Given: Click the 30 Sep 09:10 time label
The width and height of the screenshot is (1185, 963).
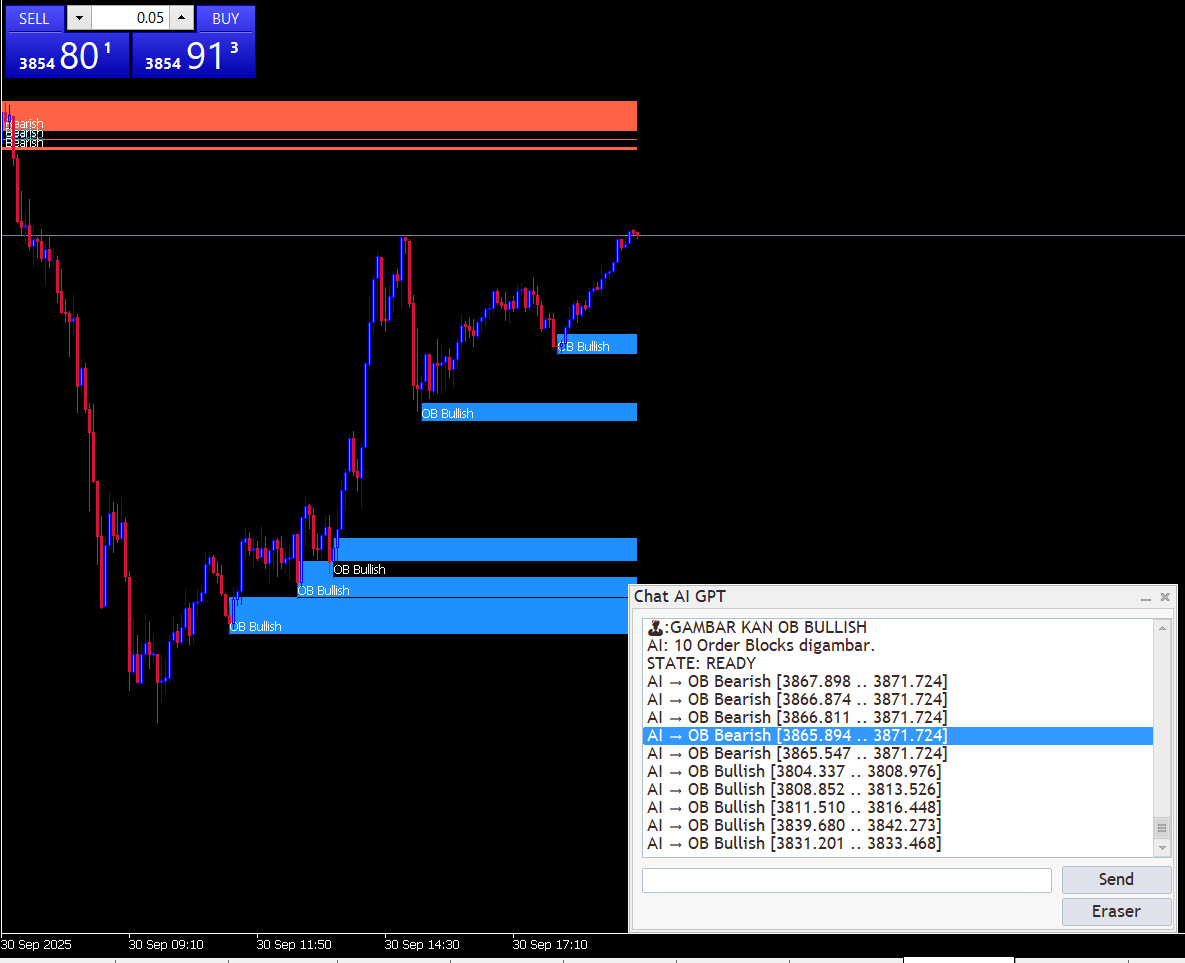Looking at the screenshot, I should click(166, 945).
